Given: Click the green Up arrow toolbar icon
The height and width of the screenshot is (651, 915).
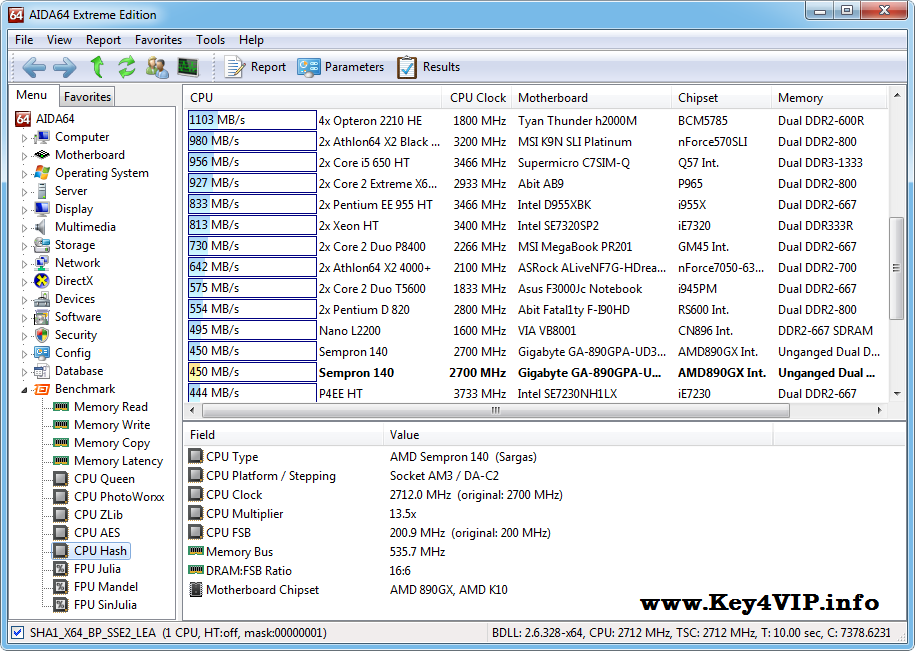Looking at the screenshot, I should point(97,67).
